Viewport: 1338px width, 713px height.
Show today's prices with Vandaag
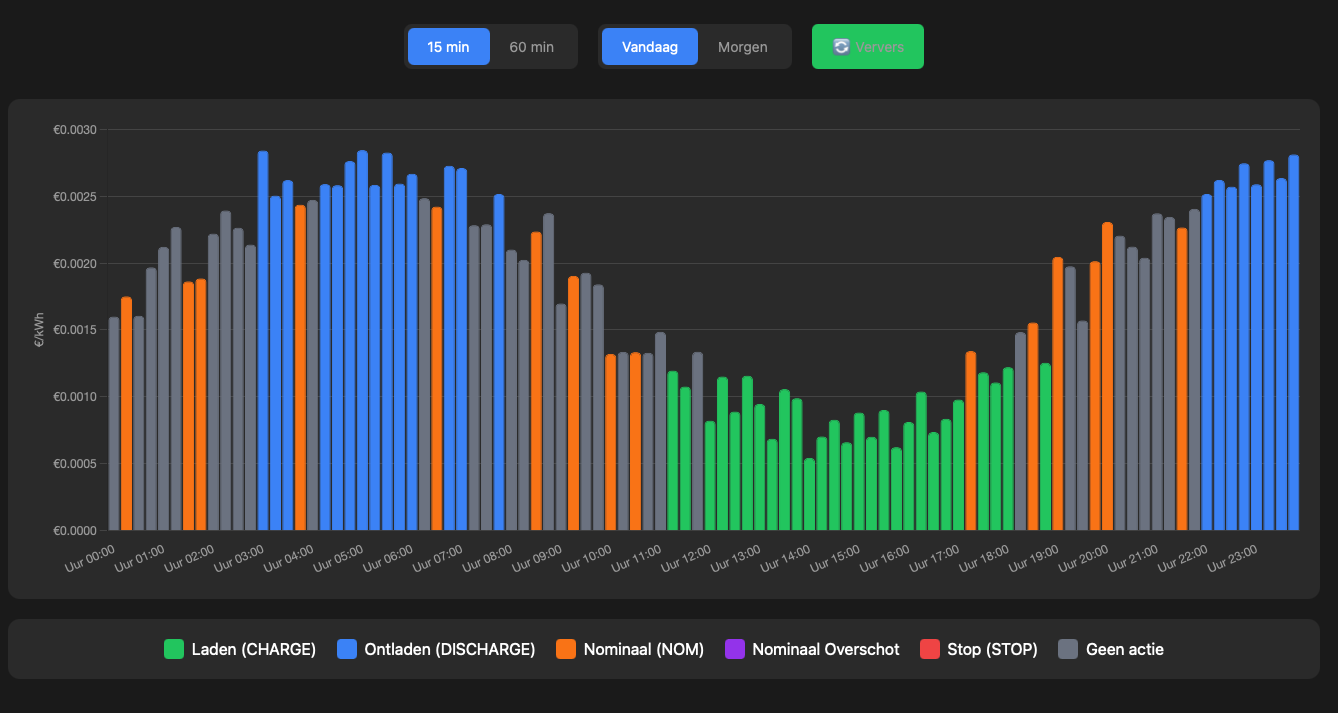coord(649,47)
